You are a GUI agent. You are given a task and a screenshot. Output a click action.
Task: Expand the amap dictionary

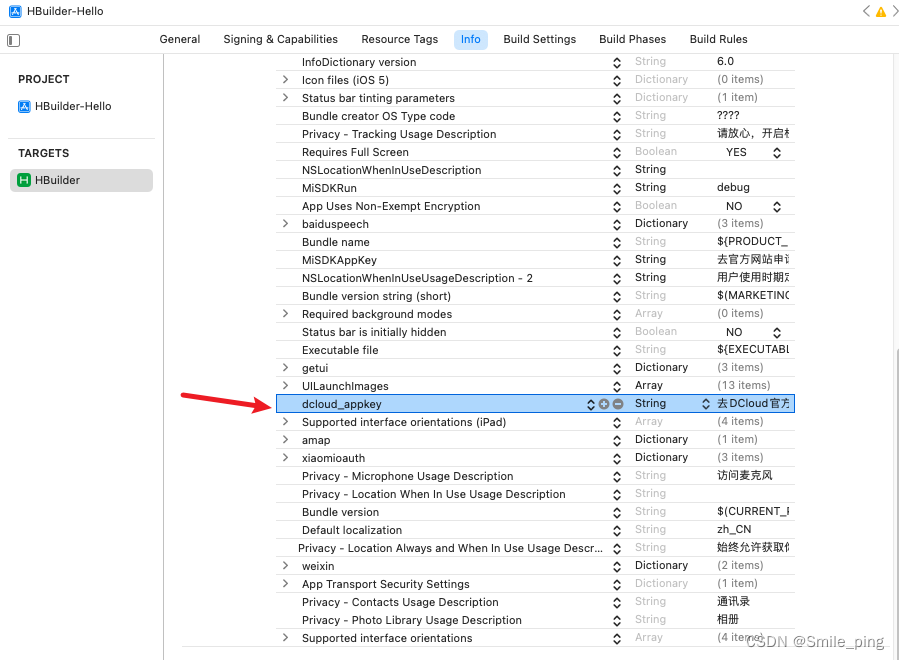[286, 440]
